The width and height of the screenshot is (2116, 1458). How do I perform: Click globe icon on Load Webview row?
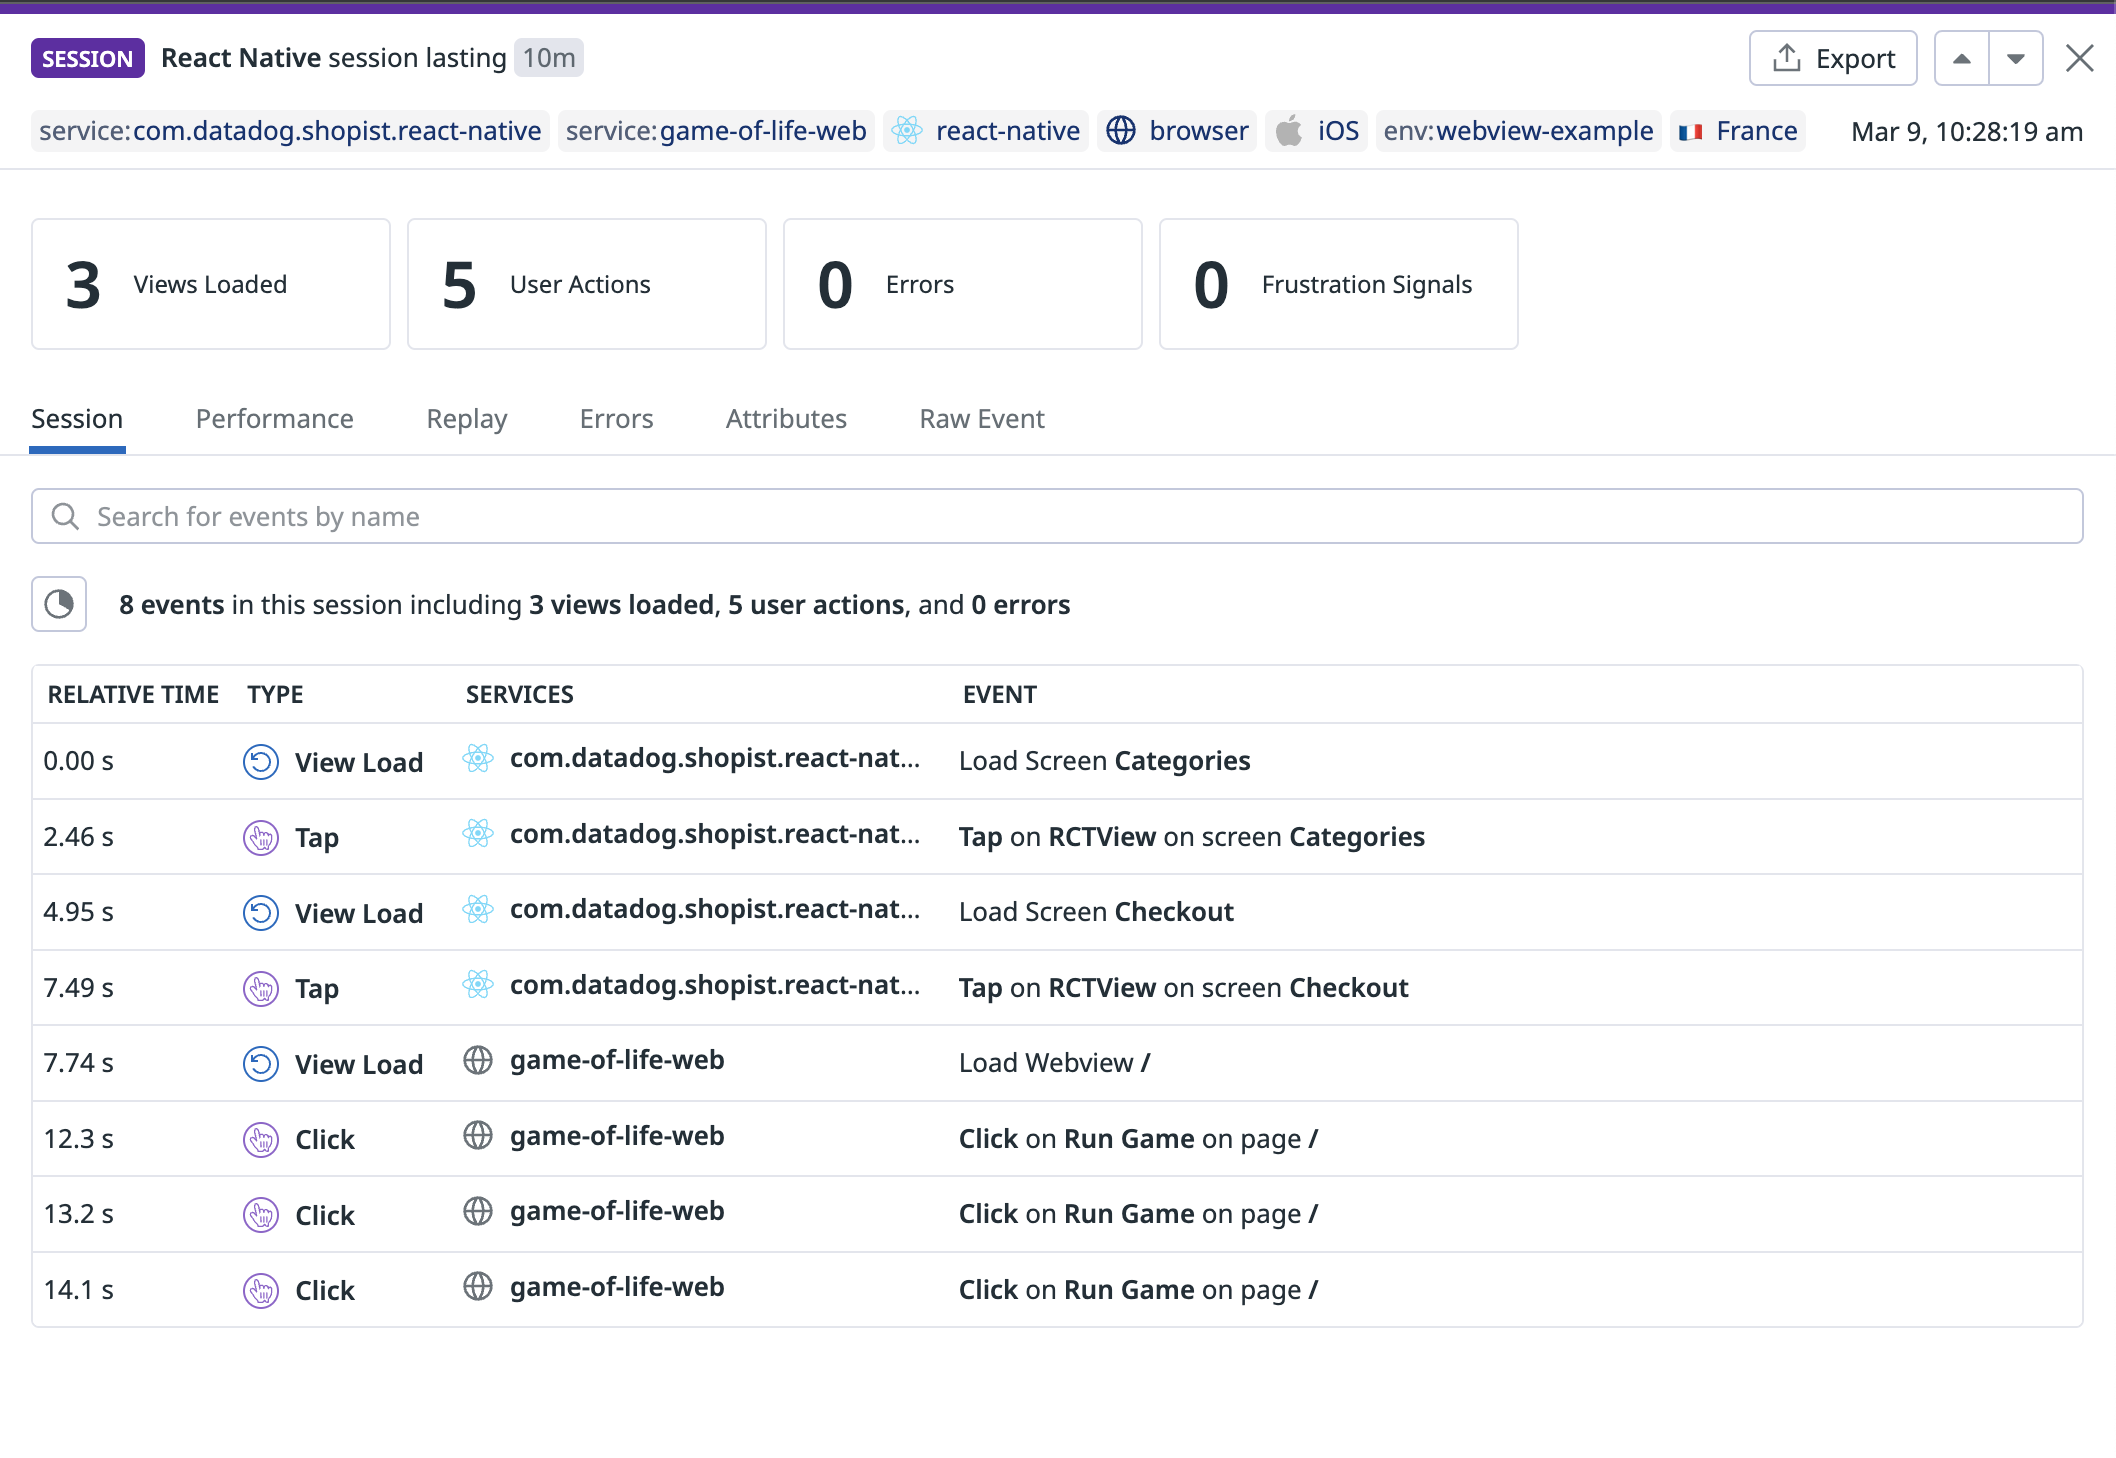[x=478, y=1060]
